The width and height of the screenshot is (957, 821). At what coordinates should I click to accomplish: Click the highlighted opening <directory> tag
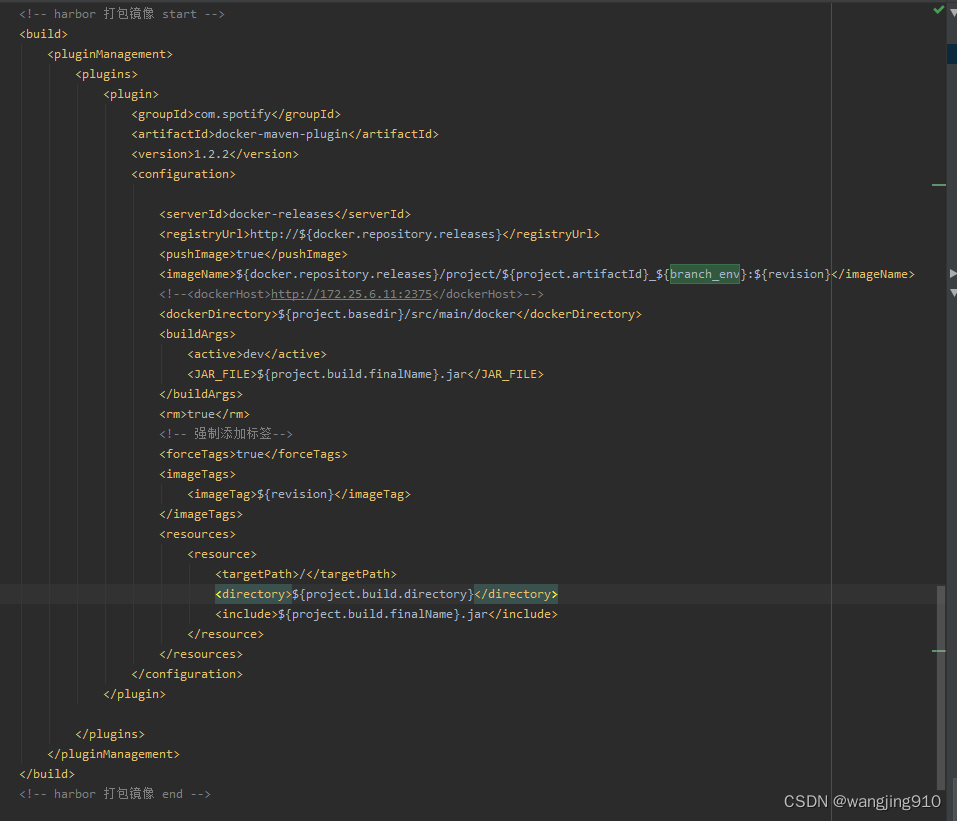(x=253, y=594)
